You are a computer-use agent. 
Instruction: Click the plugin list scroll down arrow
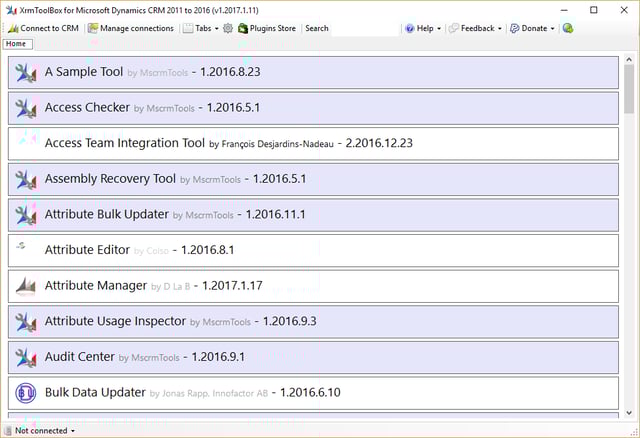(x=629, y=413)
